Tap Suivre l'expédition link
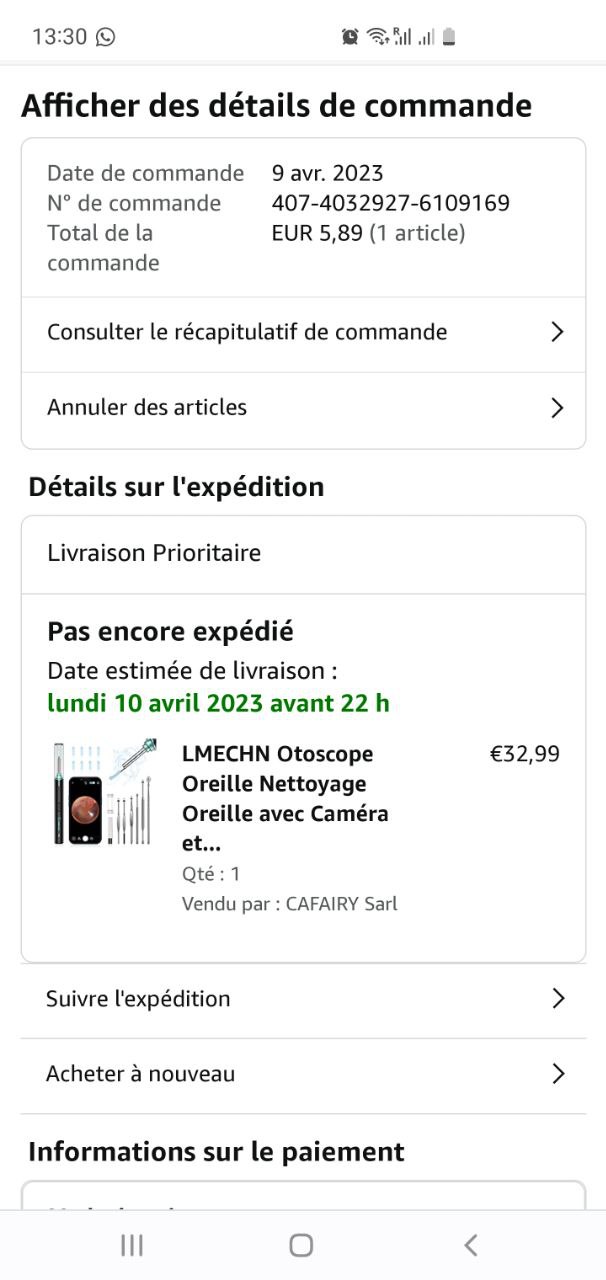 [138, 999]
